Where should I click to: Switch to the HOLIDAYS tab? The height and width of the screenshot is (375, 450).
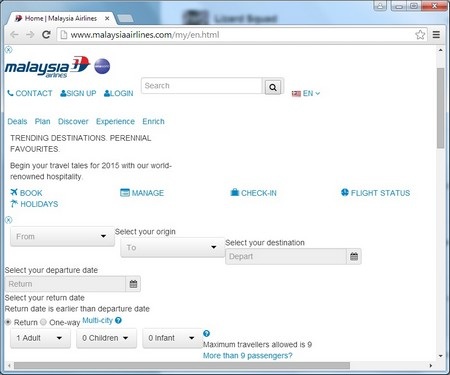point(34,204)
